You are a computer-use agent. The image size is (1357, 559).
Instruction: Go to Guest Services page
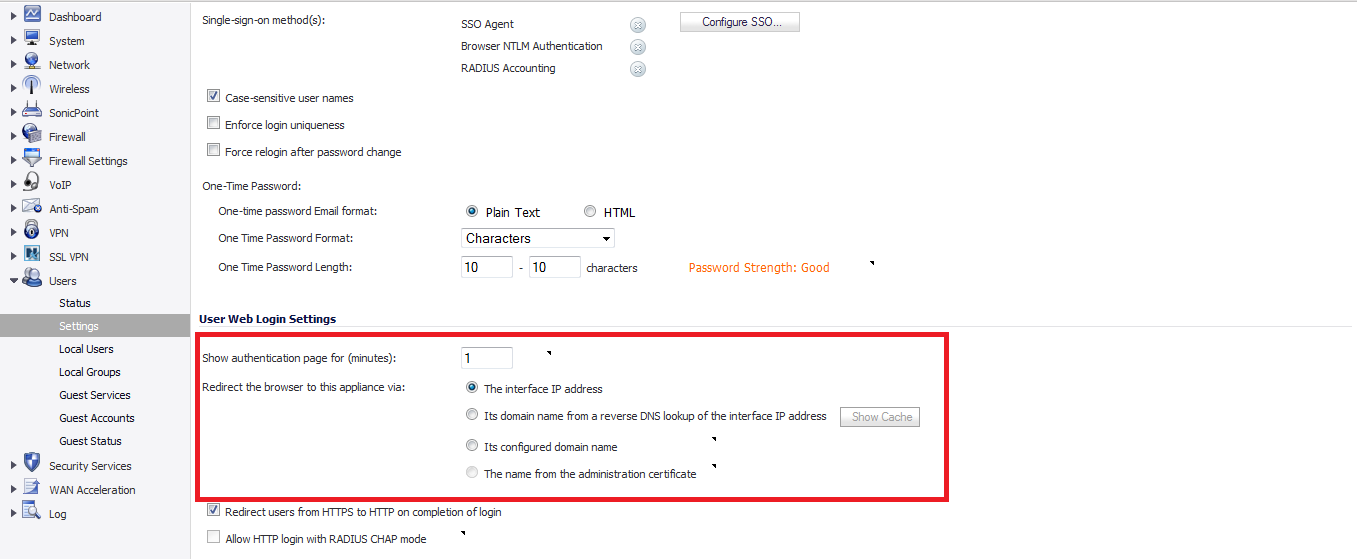(94, 395)
